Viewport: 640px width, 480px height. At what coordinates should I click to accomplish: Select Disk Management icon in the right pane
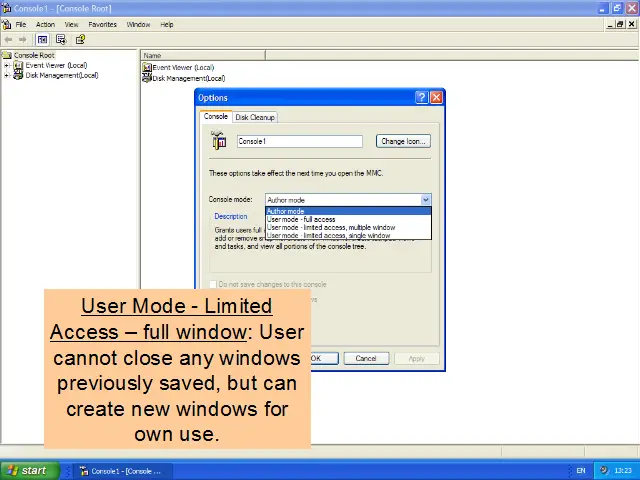(147, 78)
